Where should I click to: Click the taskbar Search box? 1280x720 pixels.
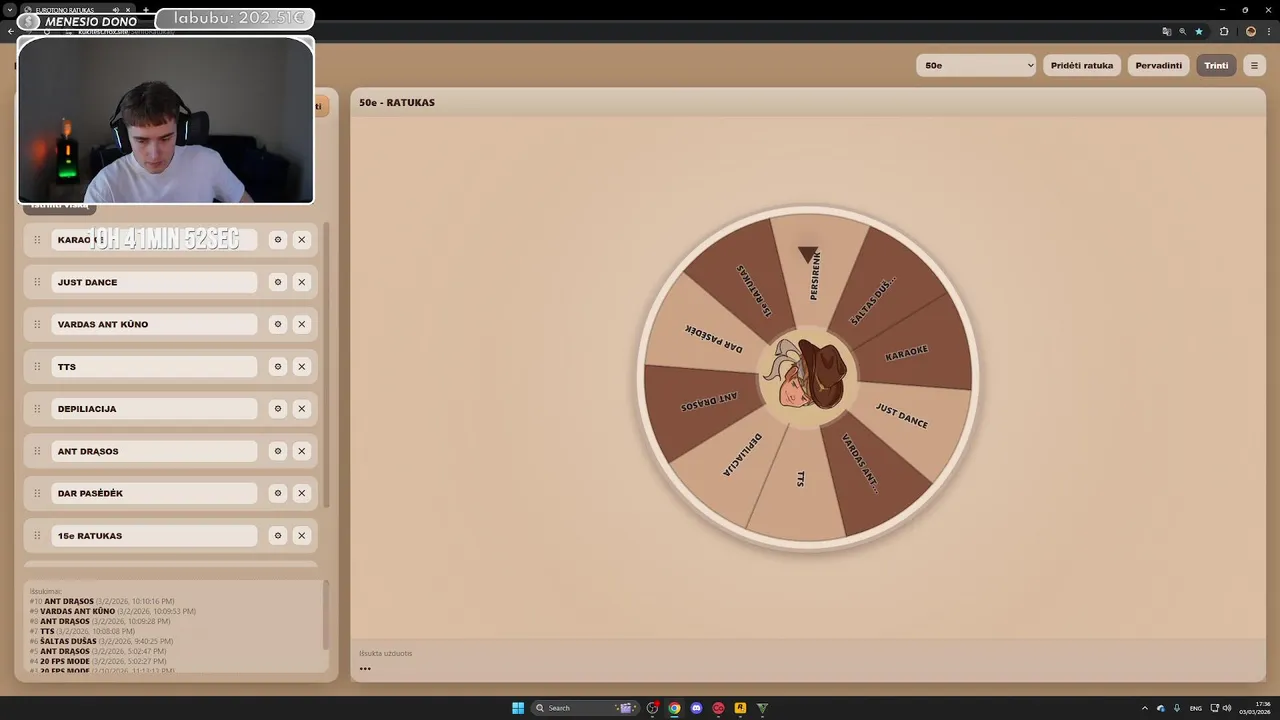point(586,708)
